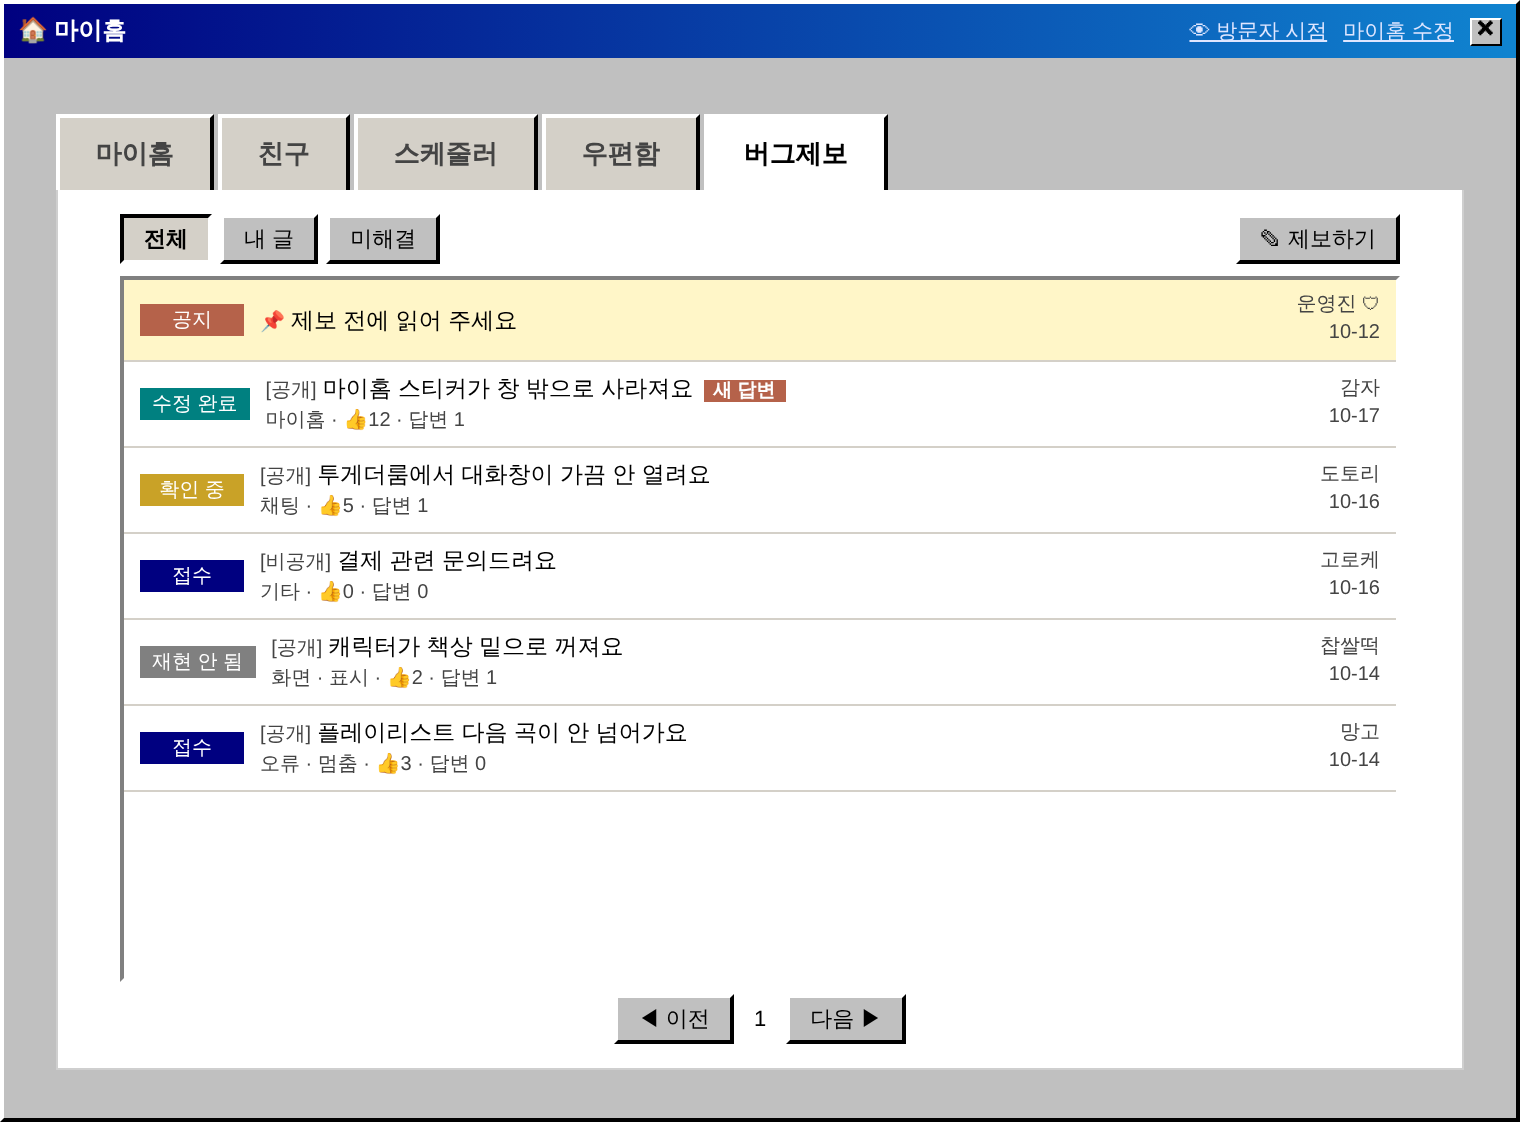Open post 마이홈 스티커가 창 밖으로 사라져요
This screenshot has width=1520, height=1122.
(x=507, y=389)
